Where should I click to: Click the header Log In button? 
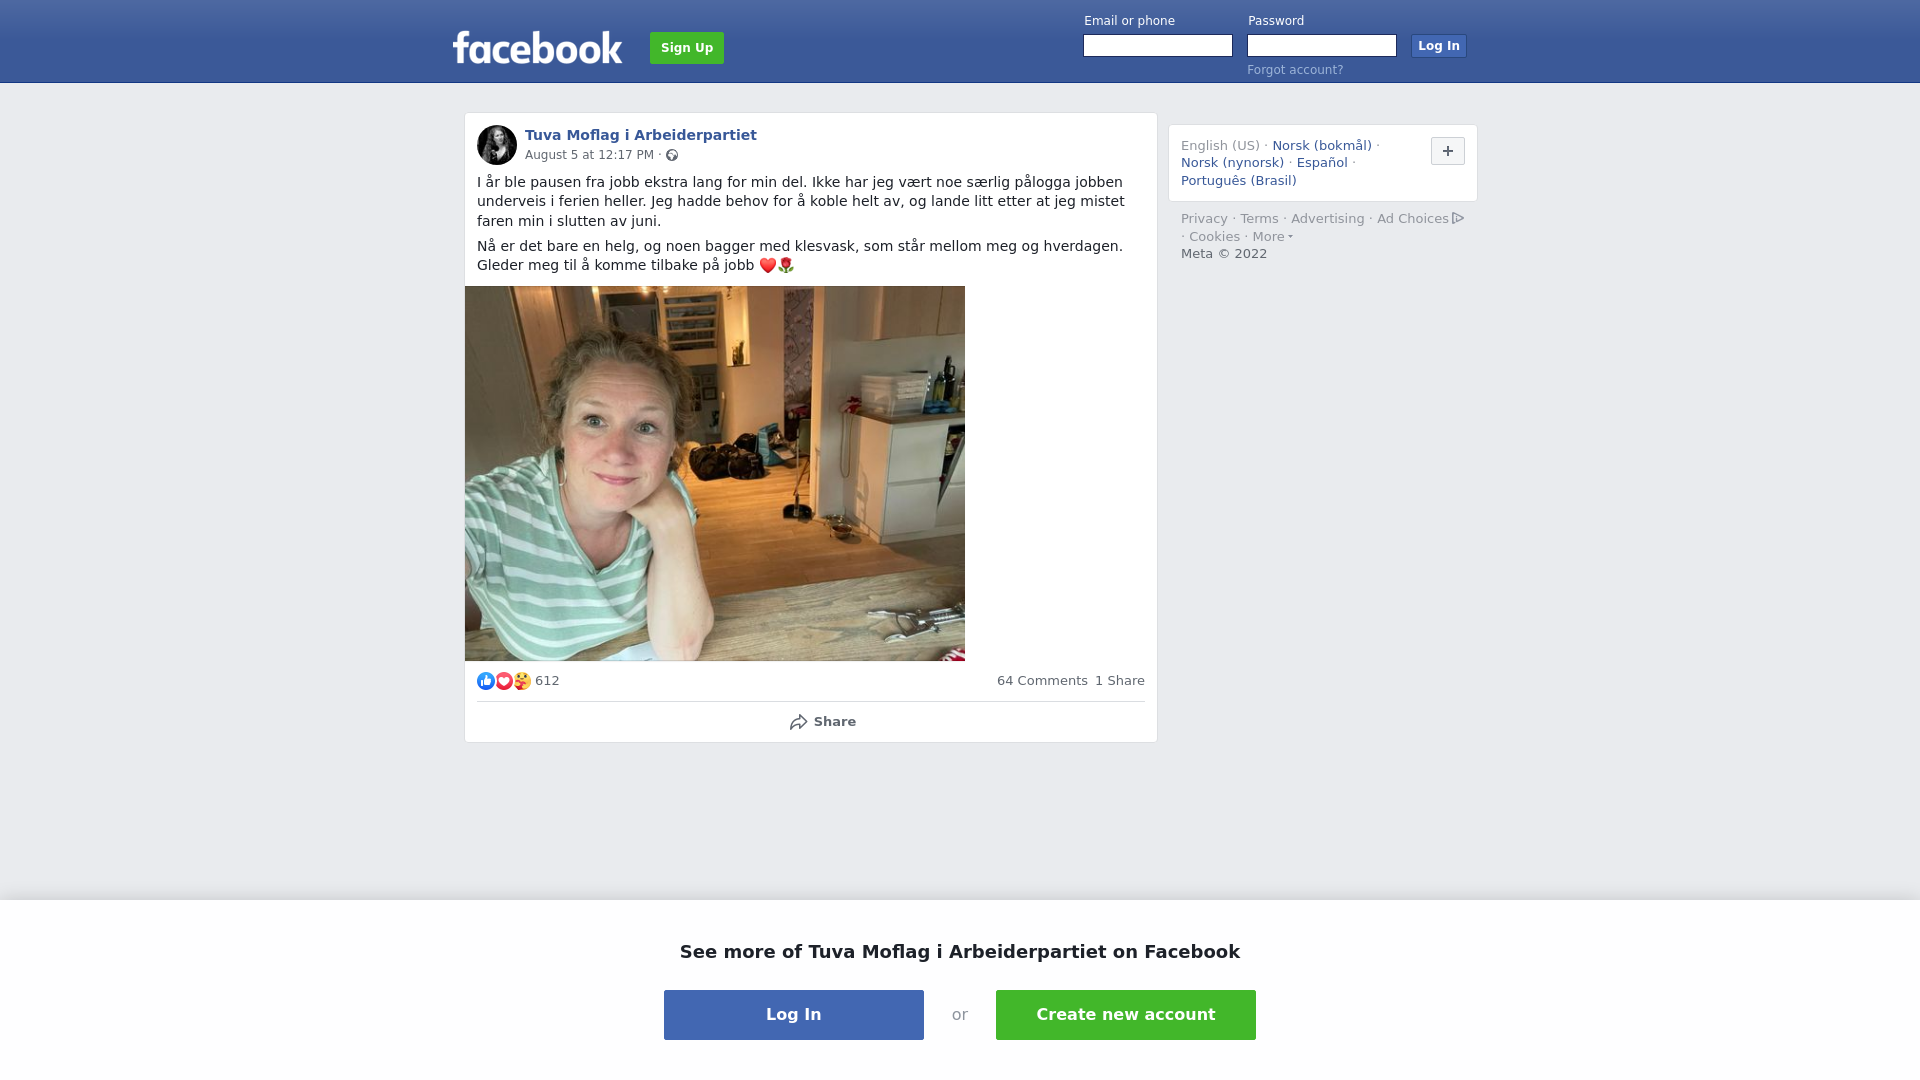(x=1439, y=46)
